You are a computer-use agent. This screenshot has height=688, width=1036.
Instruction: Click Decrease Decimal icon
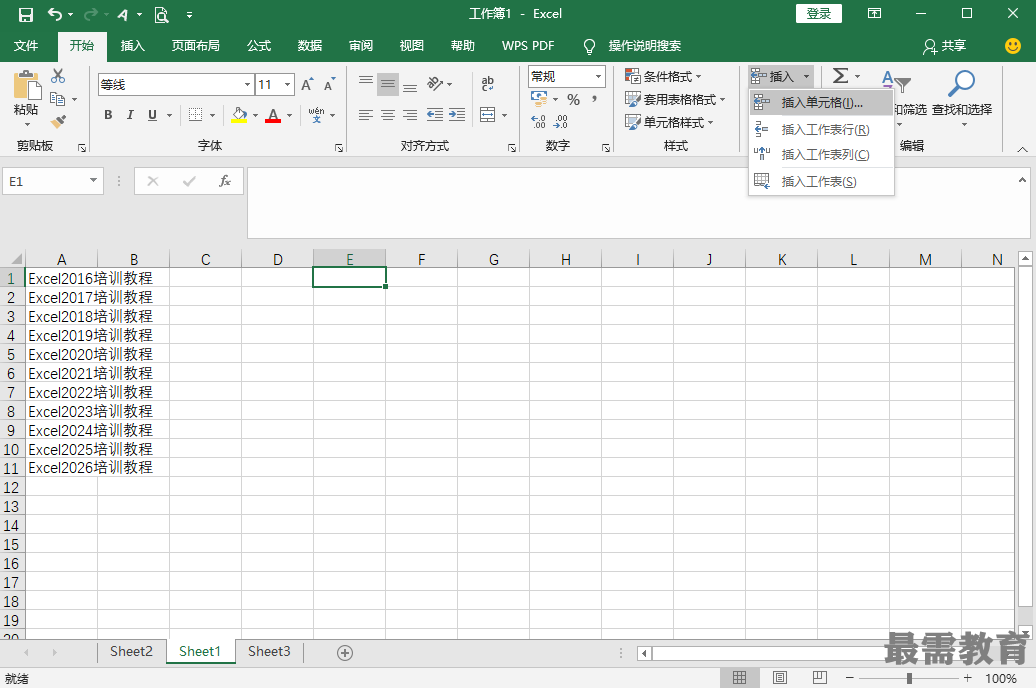coord(561,122)
